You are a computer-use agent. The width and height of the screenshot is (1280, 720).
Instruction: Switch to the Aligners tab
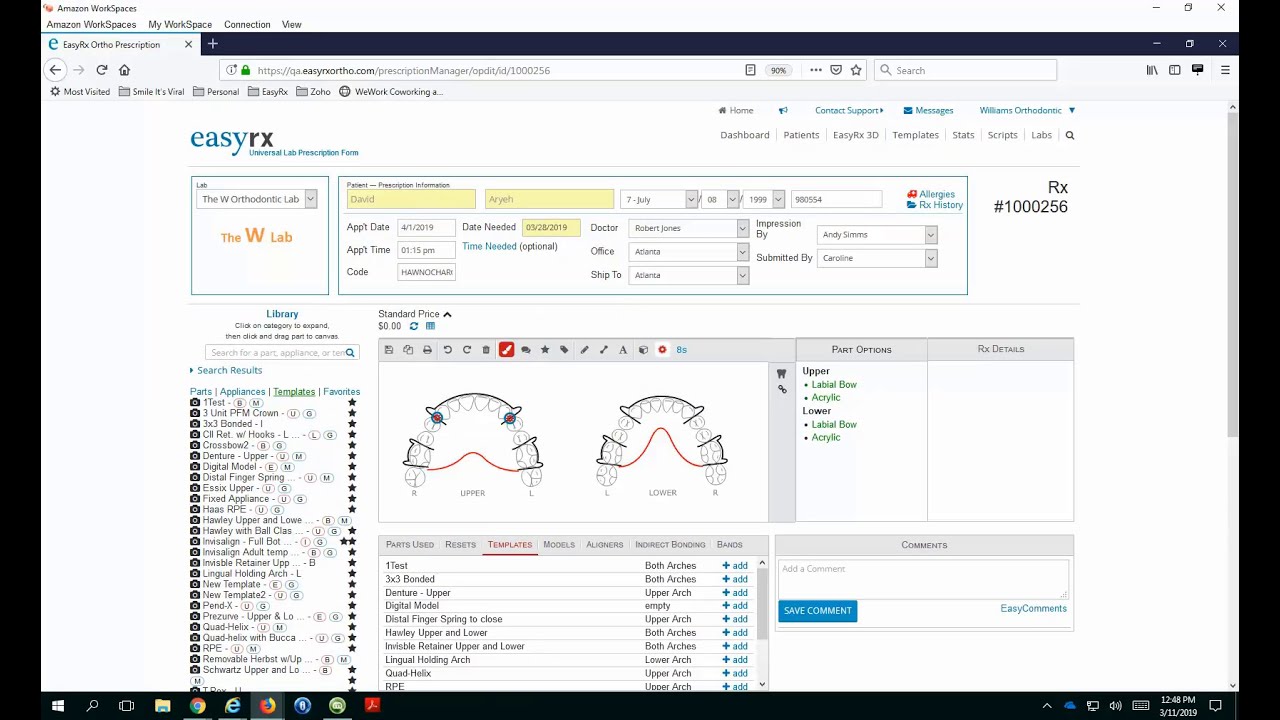605,545
